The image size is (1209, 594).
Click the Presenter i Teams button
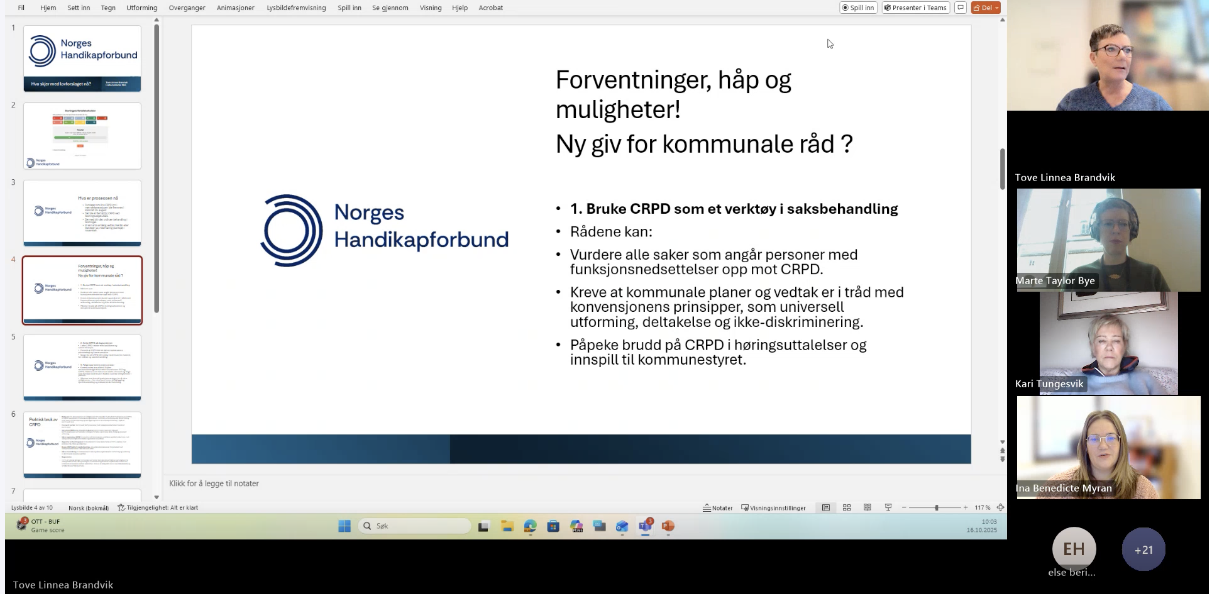pyautogui.click(x=915, y=7)
